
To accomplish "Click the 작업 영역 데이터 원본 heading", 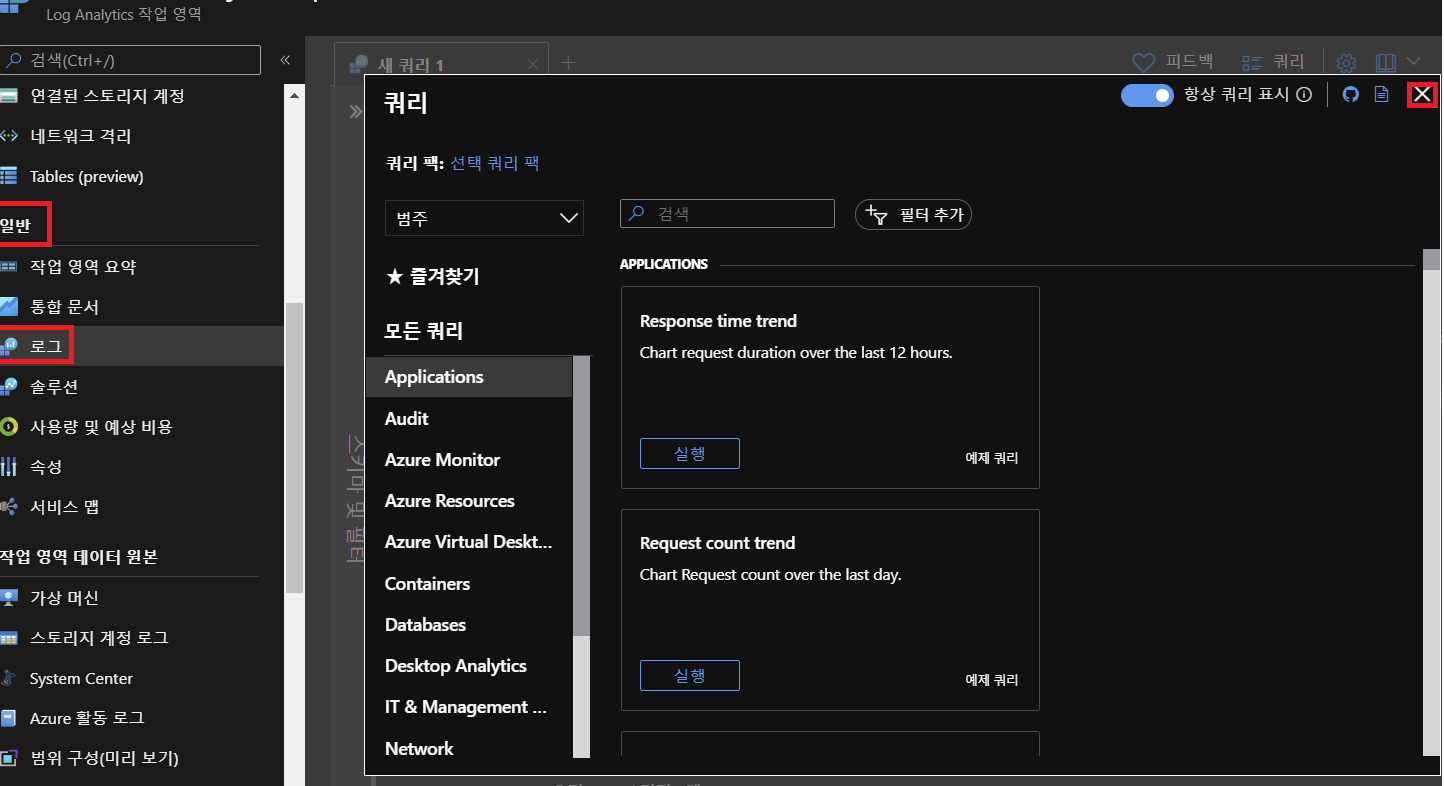I will tap(79, 557).
